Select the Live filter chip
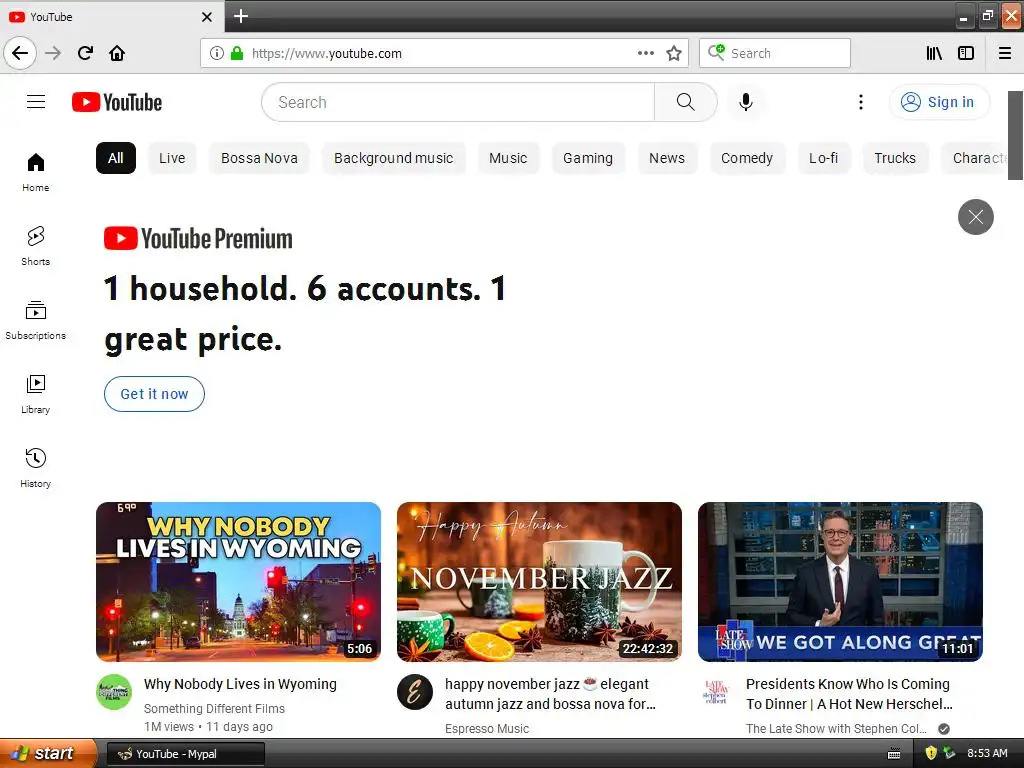This screenshot has height=768, width=1024. pos(172,158)
